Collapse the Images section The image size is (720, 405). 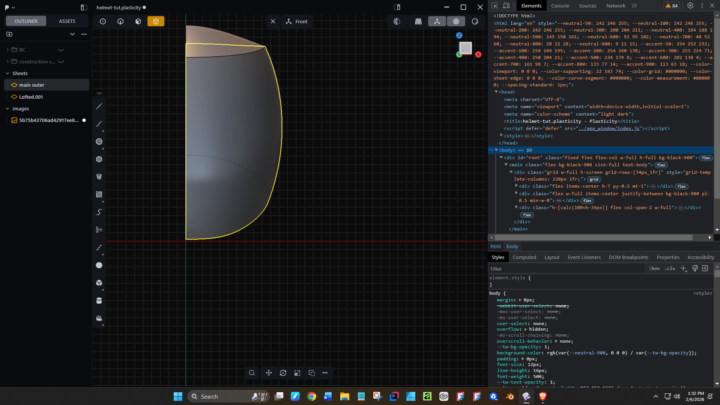point(7,109)
